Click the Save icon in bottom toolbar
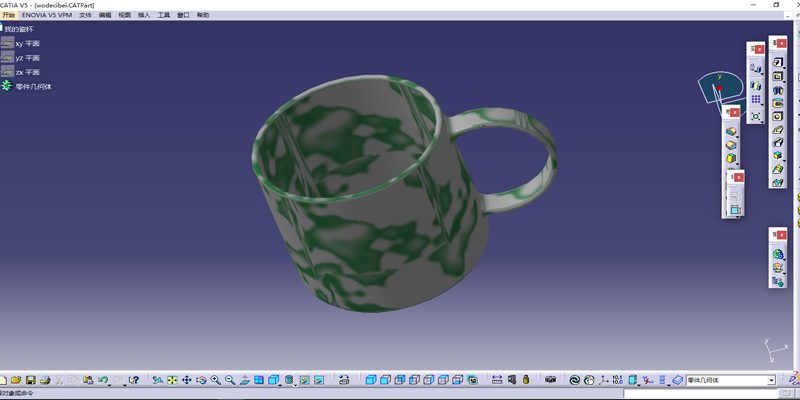This screenshot has height=400, width=800. pos(30,380)
